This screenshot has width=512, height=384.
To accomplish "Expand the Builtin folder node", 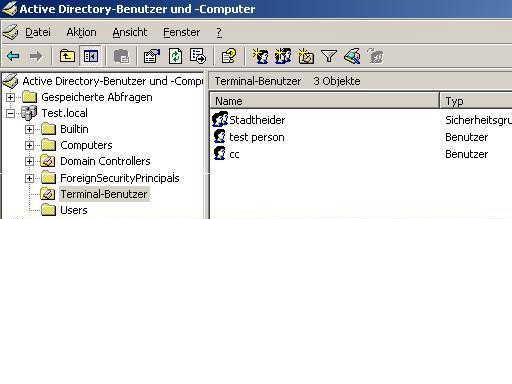I will [x=29, y=129].
